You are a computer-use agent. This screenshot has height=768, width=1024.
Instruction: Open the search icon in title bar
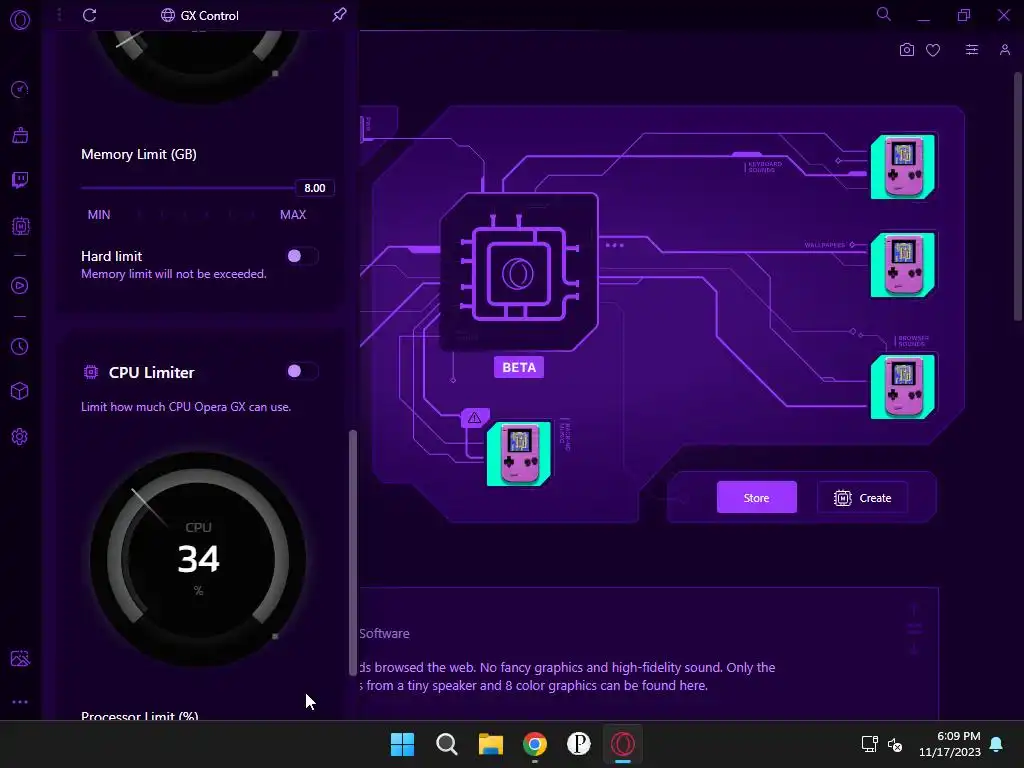click(884, 14)
